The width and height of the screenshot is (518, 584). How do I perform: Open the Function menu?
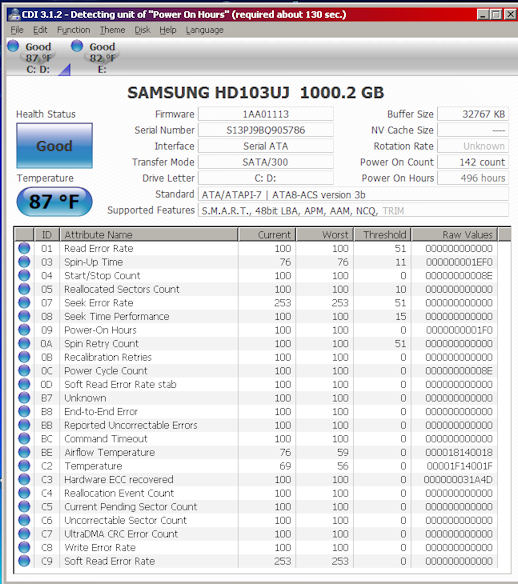(74, 30)
